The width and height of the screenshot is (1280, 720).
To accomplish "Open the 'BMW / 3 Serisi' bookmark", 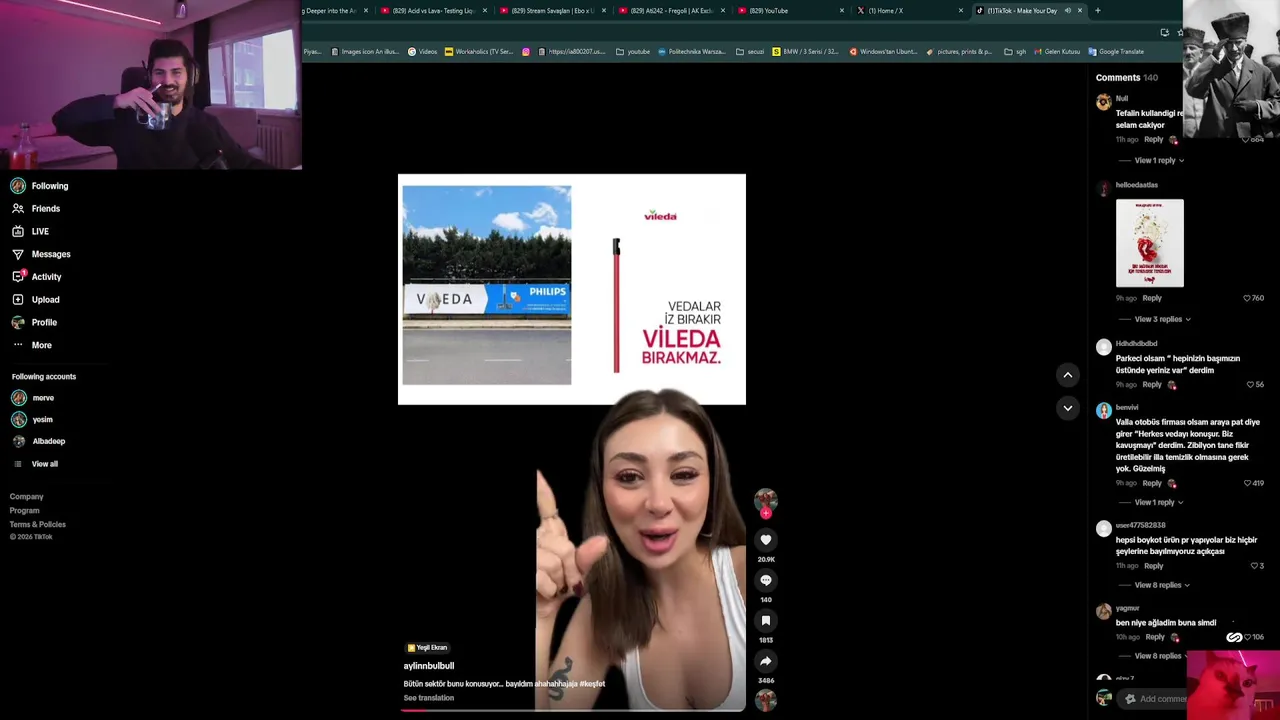I will pos(806,52).
